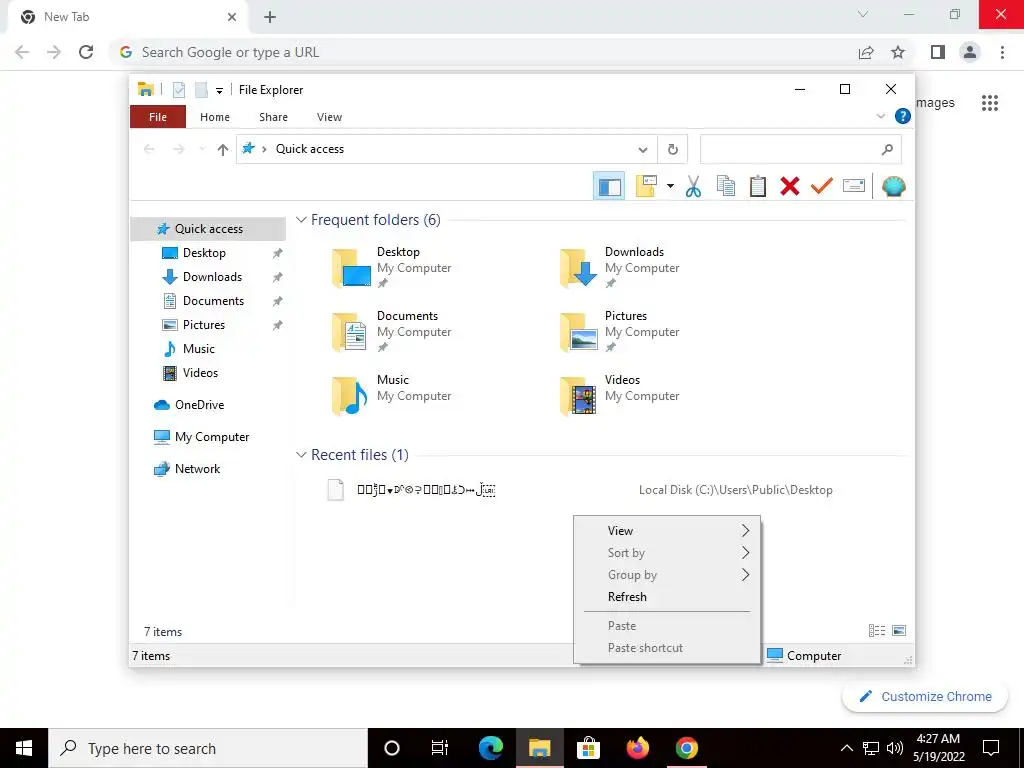The width and height of the screenshot is (1024, 768).
Task: Click Chrome's reload page button
Action: click(86, 52)
